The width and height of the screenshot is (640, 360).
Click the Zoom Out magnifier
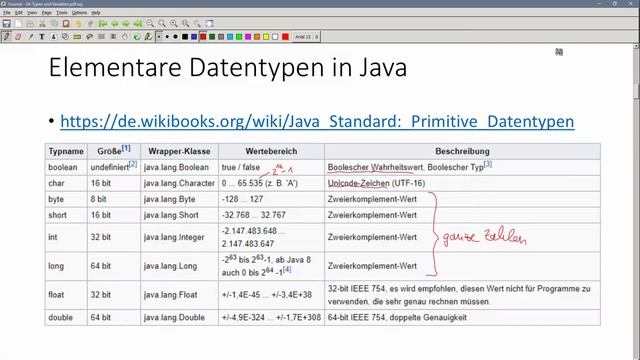[150, 24]
